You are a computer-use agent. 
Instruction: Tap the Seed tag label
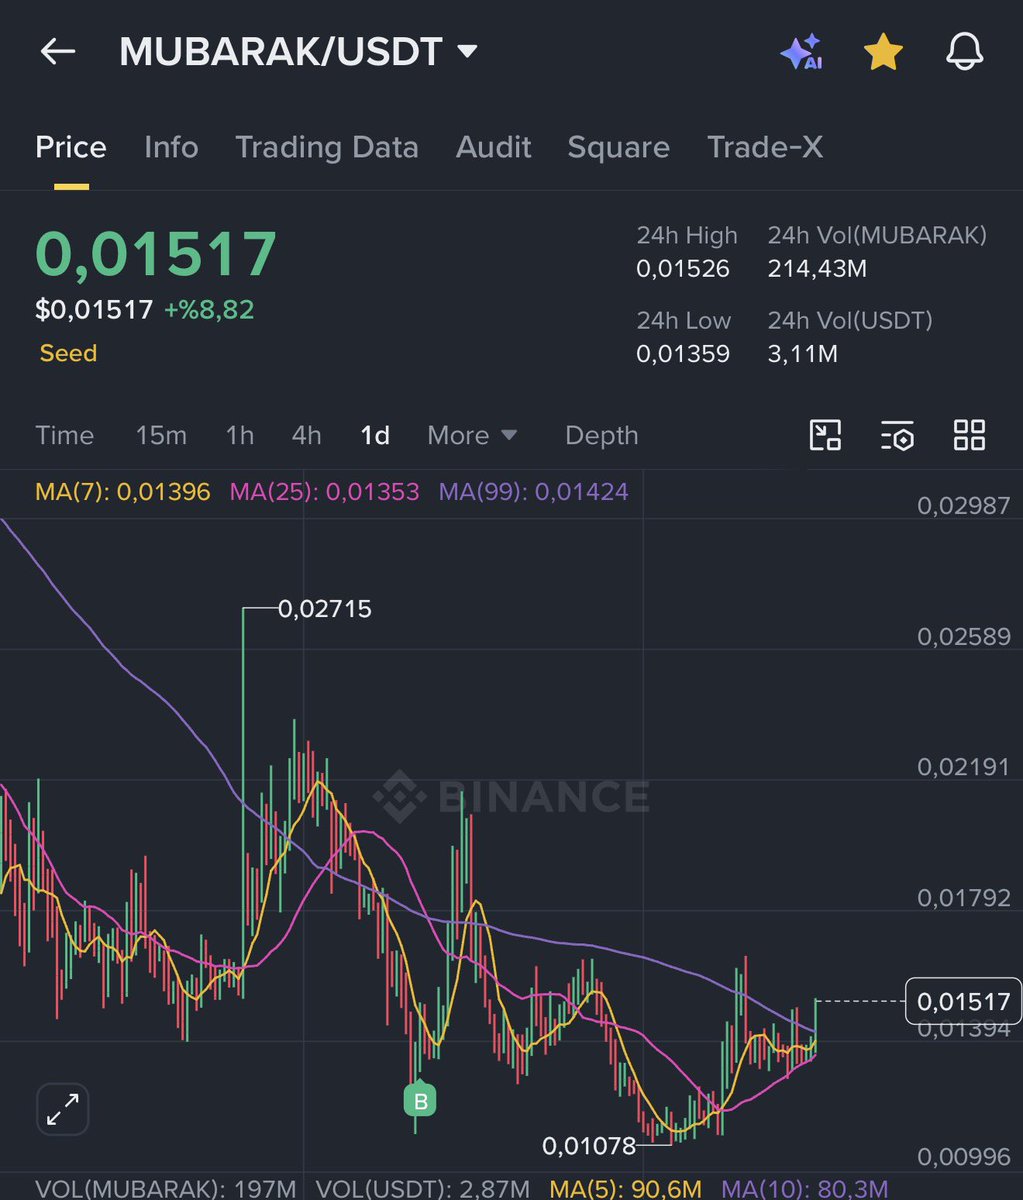68,353
